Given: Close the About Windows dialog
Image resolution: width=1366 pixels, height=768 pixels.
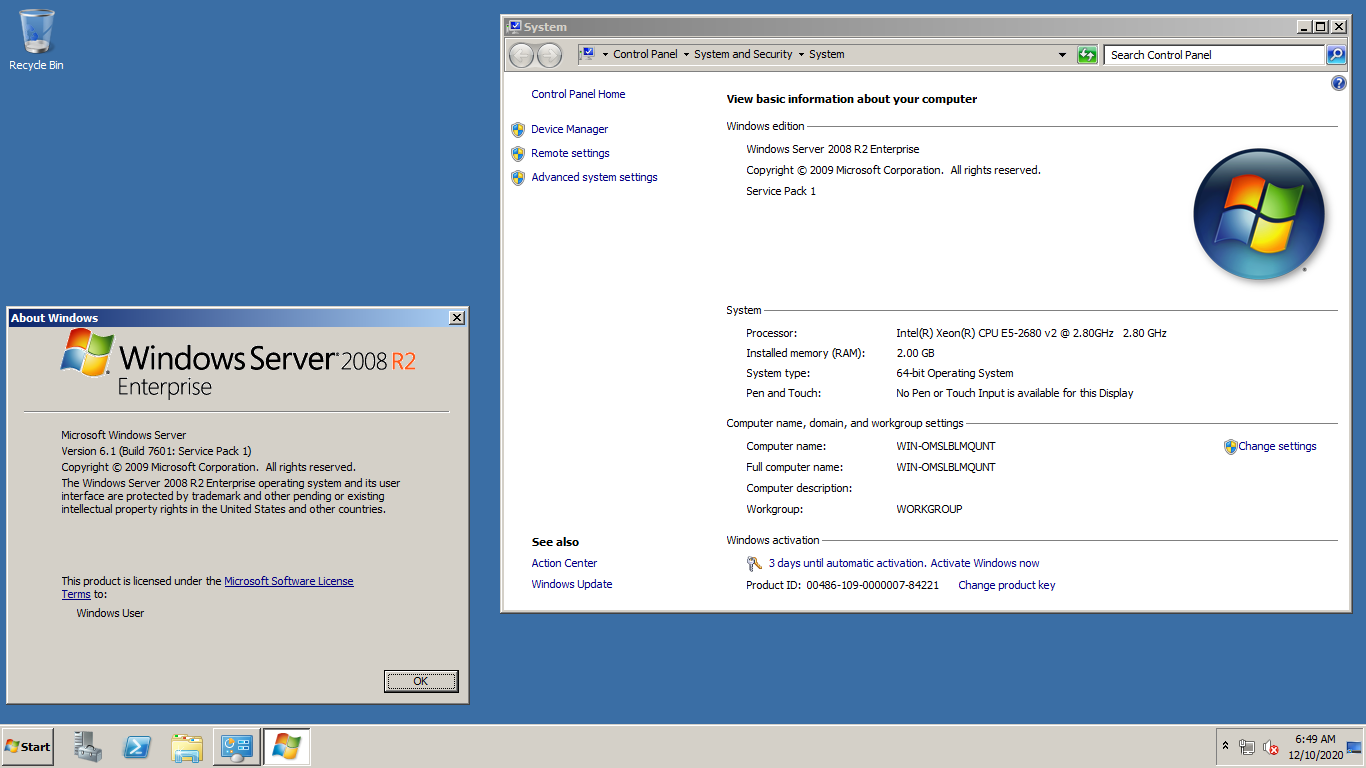Looking at the screenshot, I should (x=457, y=318).
